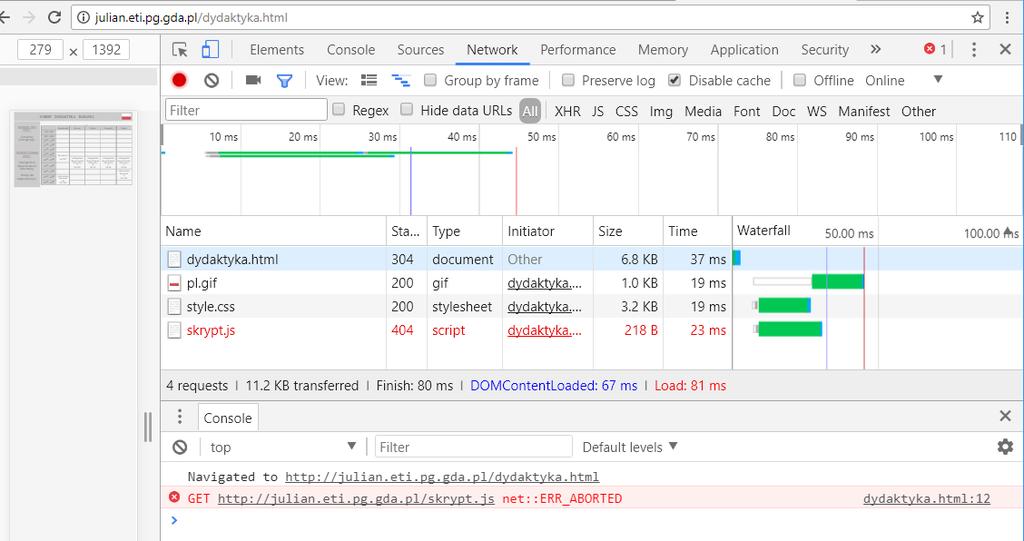This screenshot has width=1024, height=541.
Task: Edit the viewport height value 1392
Action: tap(106, 50)
